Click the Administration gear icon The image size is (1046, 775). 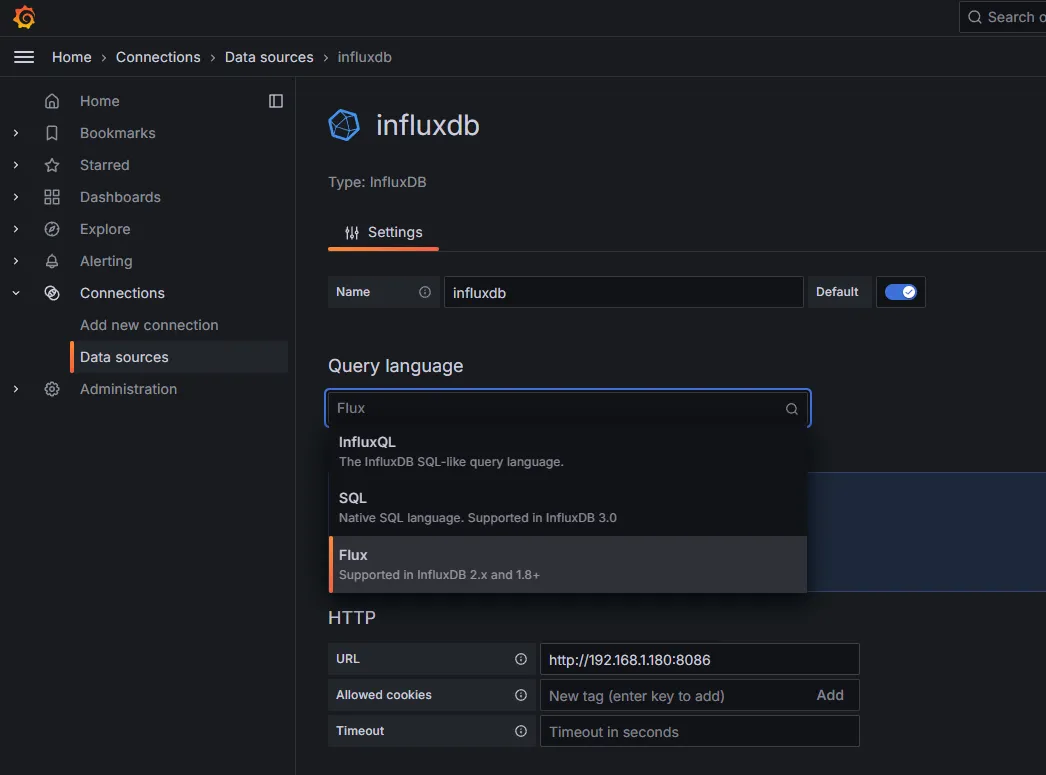(52, 390)
